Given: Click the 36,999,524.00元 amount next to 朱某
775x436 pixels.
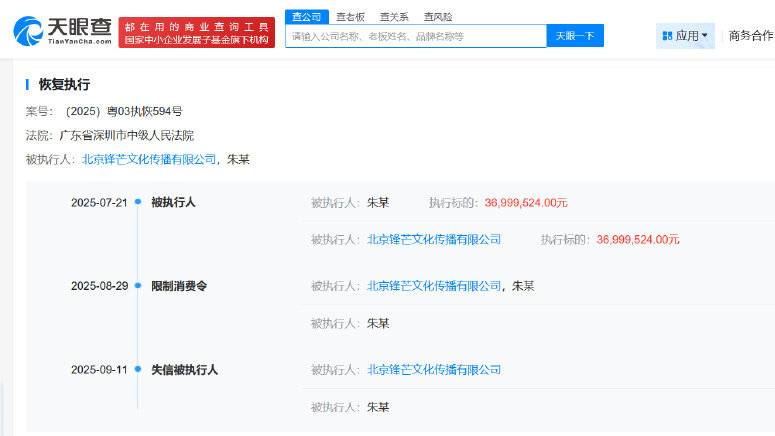Looking at the screenshot, I should click(526, 203).
